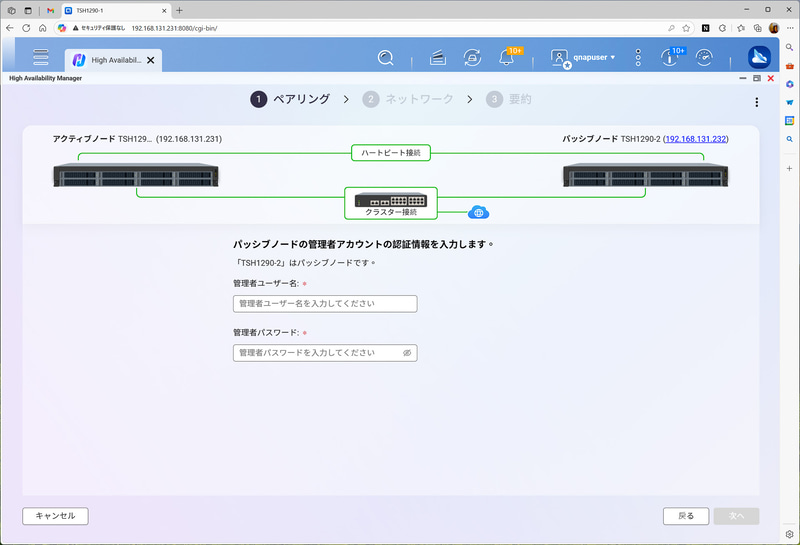Open notifications bell with 10+ badge
This screenshot has width=800, height=545.
pyautogui.click(x=507, y=58)
